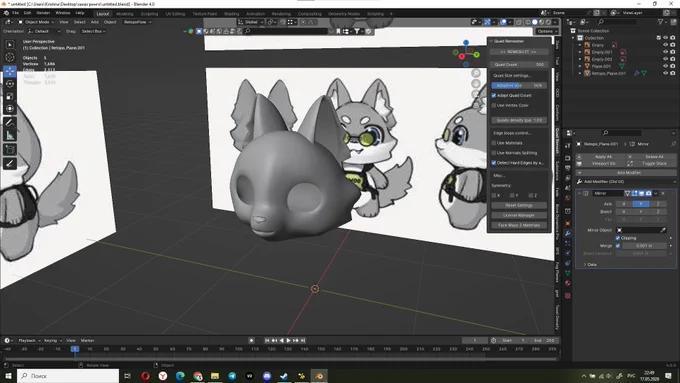This screenshot has height=383, width=680.
Task: Open the RetopoFlow dropdown menu
Action: 137,22
